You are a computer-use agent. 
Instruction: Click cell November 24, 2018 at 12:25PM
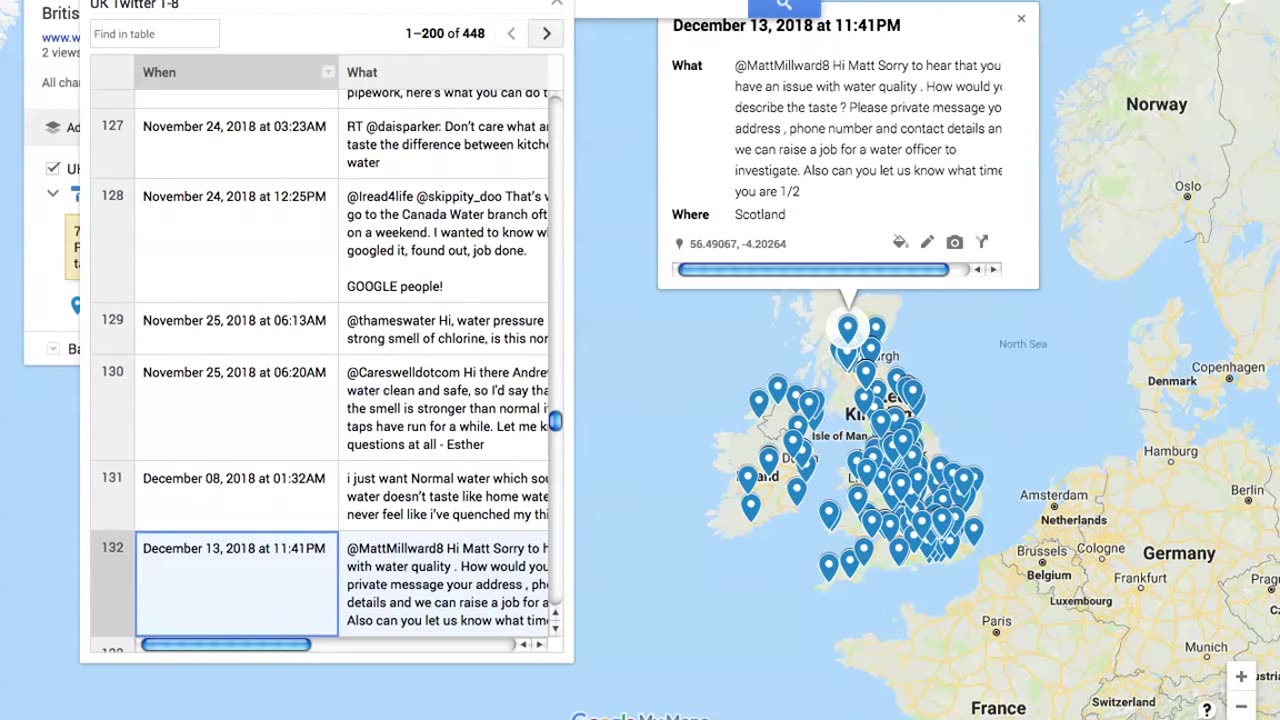[x=236, y=240]
